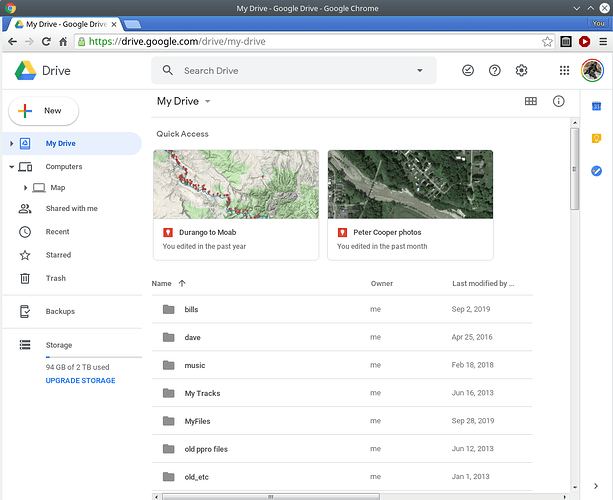Open Google Keep side panel icon
This screenshot has height=500, width=613.
click(596, 138)
